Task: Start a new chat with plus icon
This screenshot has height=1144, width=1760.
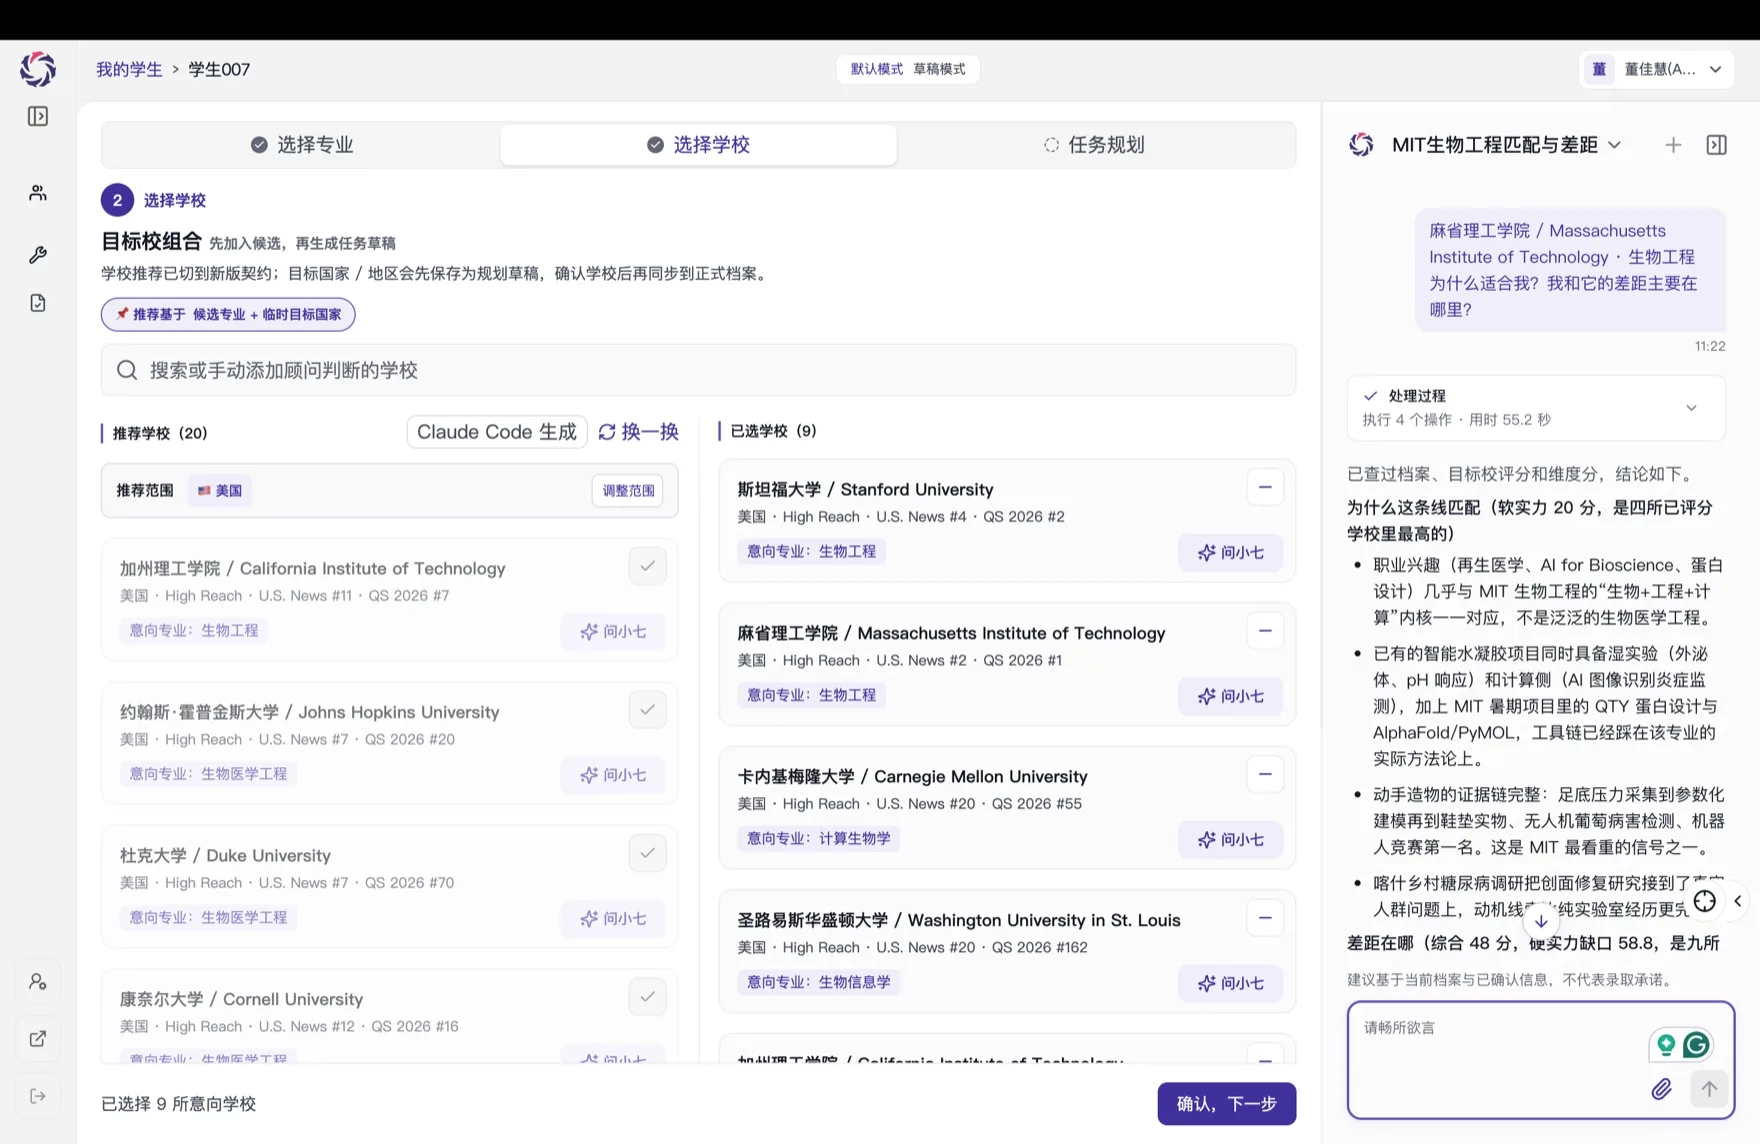Action: click(1673, 145)
